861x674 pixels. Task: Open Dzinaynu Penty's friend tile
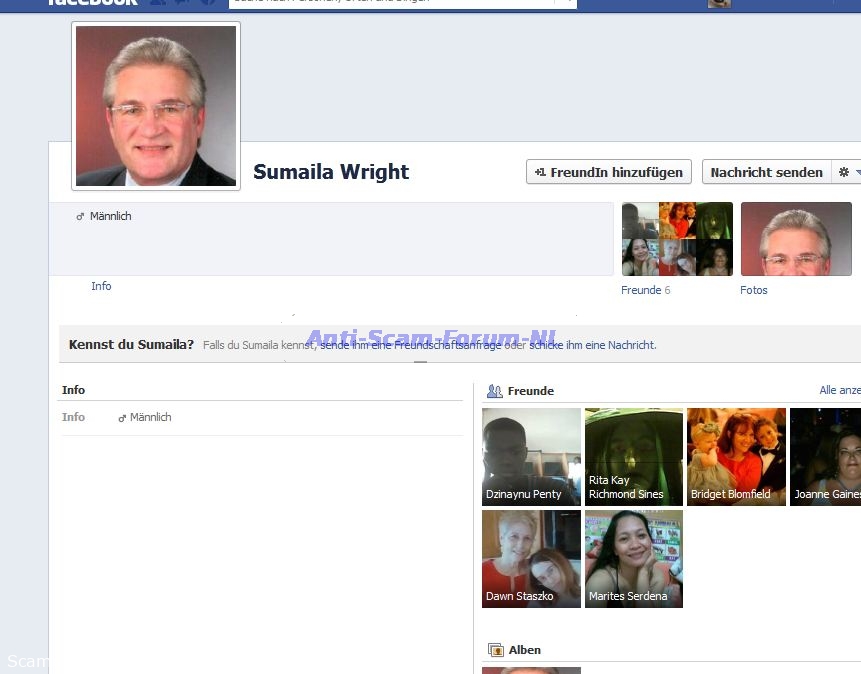[x=531, y=456]
